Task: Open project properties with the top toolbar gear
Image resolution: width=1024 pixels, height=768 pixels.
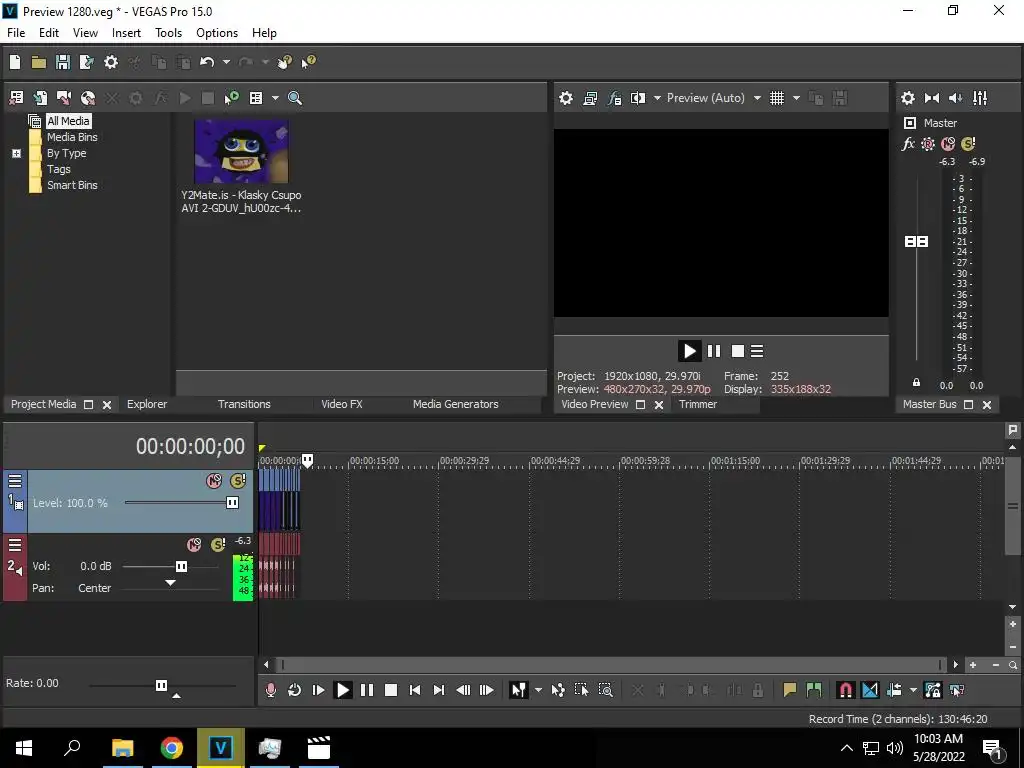Action: pyautogui.click(x=111, y=62)
